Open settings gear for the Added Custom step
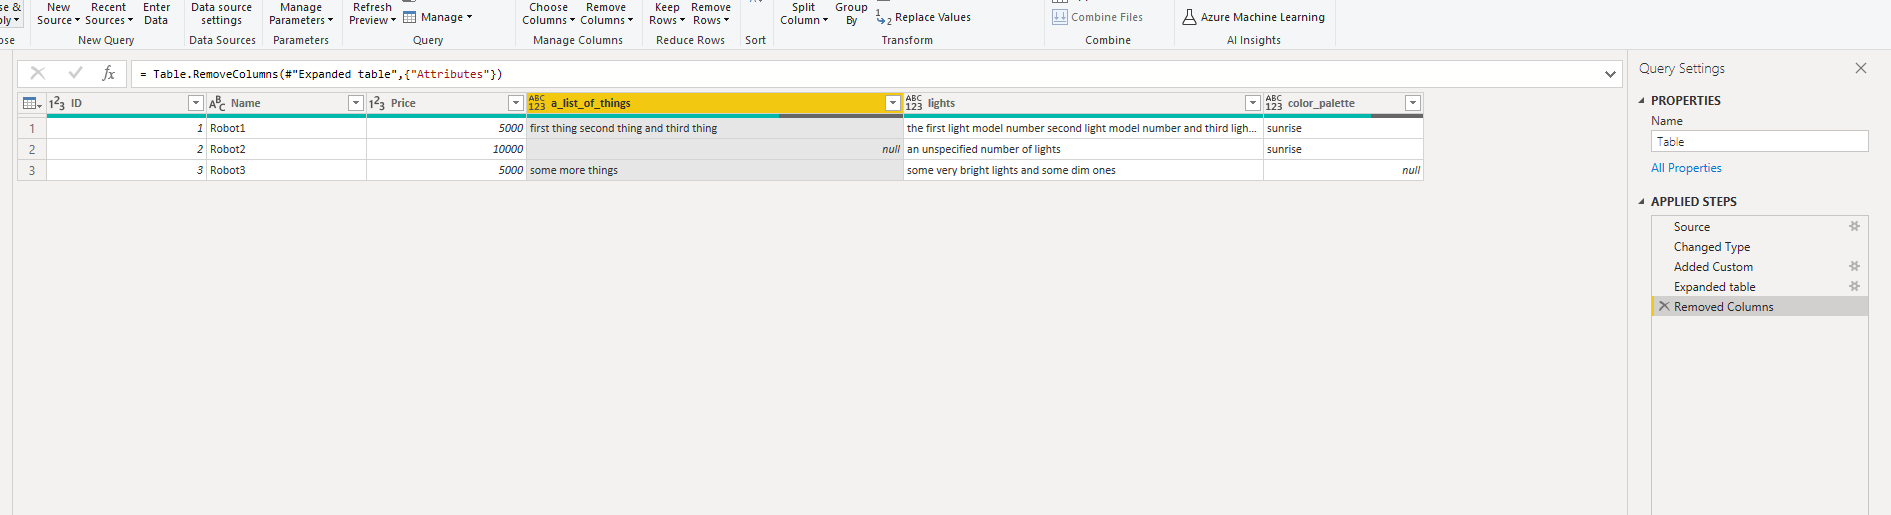1891x515 pixels. click(x=1854, y=266)
